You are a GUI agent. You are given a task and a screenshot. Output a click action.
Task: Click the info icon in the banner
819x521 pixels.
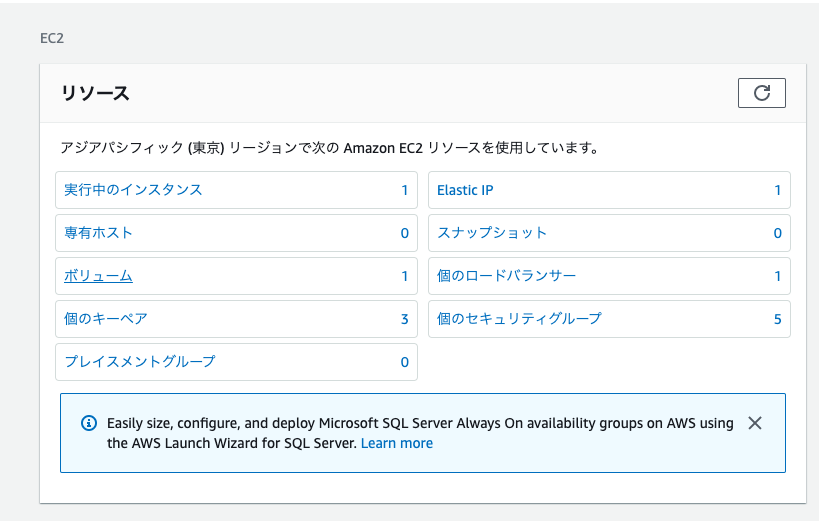(88, 423)
